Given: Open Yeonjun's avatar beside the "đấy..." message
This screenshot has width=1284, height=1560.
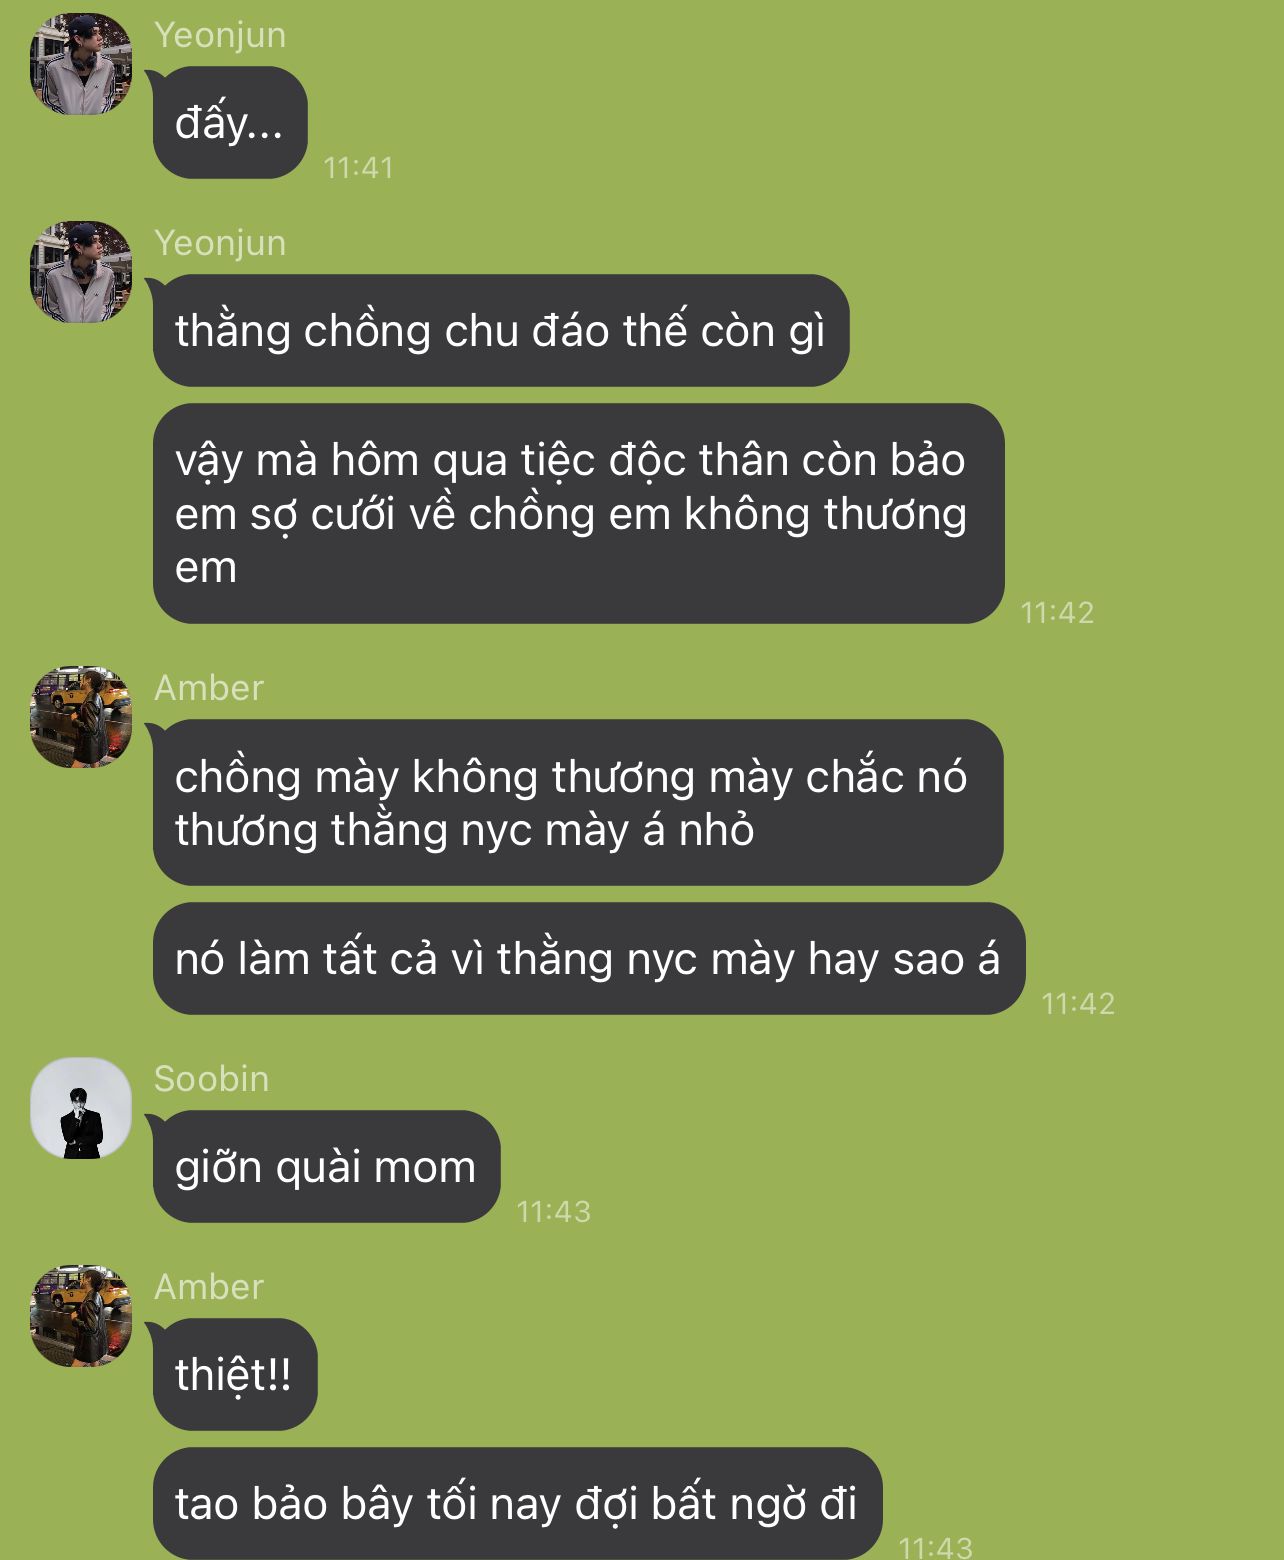Looking at the screenshot, I should [81, 64].
